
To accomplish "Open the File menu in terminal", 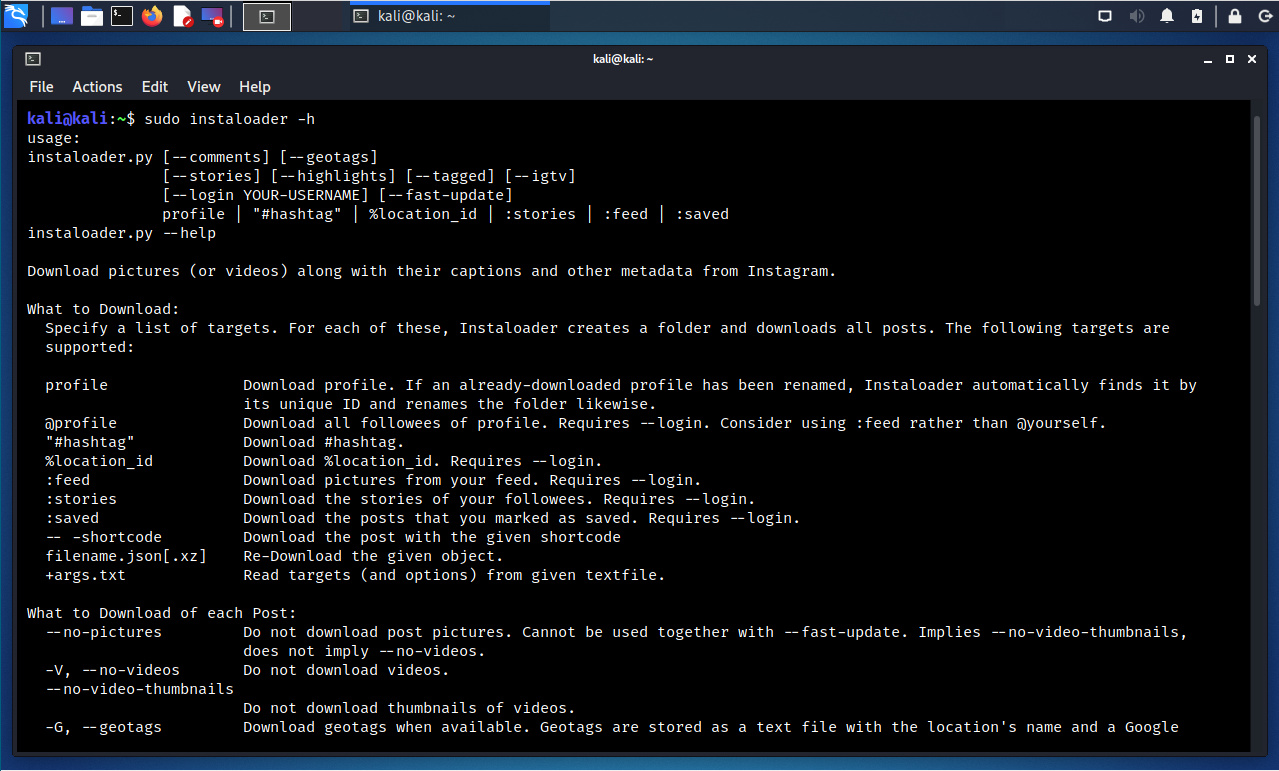I will tap(41, 87).
